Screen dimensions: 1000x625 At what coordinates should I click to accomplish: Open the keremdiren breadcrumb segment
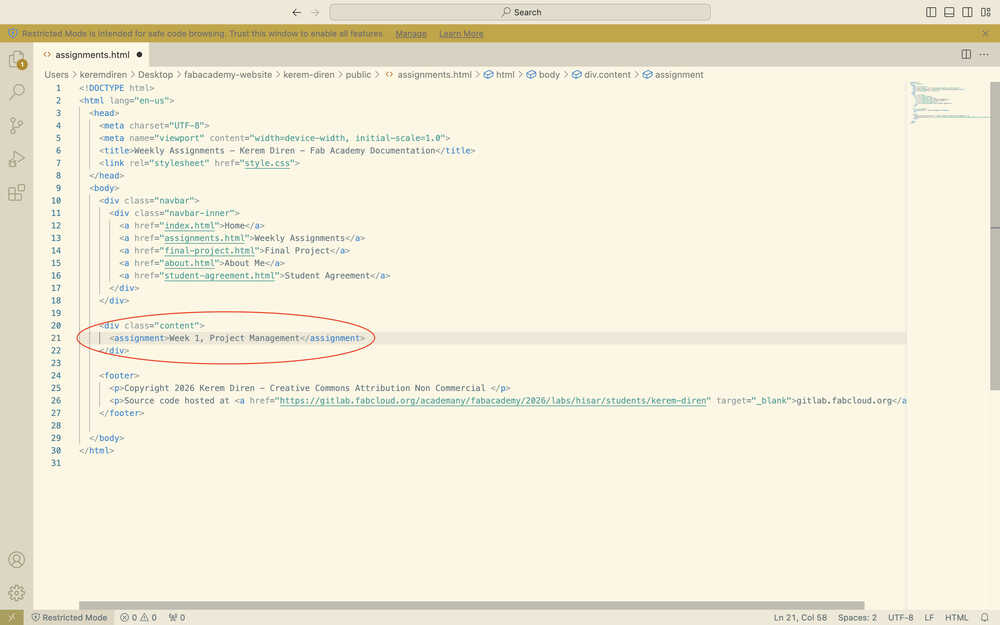point(103,75)
